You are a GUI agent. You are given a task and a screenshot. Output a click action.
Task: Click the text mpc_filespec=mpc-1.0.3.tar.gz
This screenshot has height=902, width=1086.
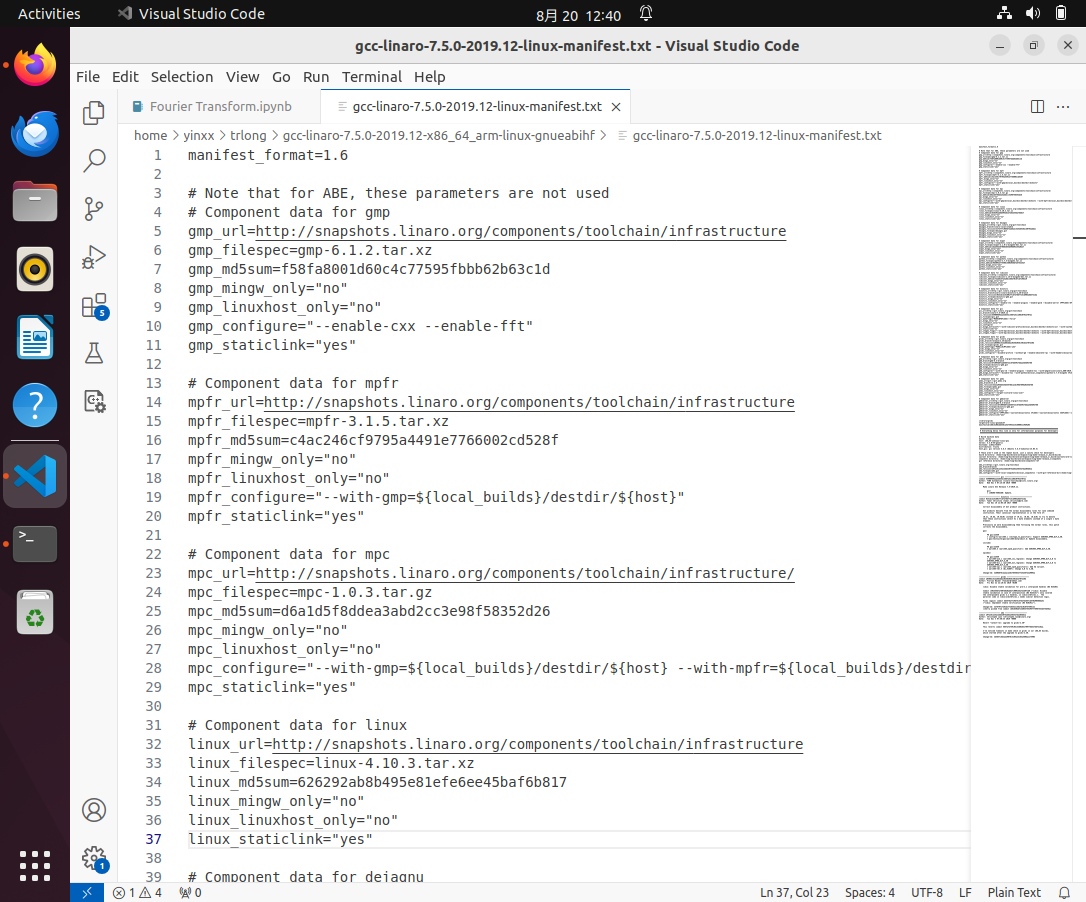(x=310, y=593)
